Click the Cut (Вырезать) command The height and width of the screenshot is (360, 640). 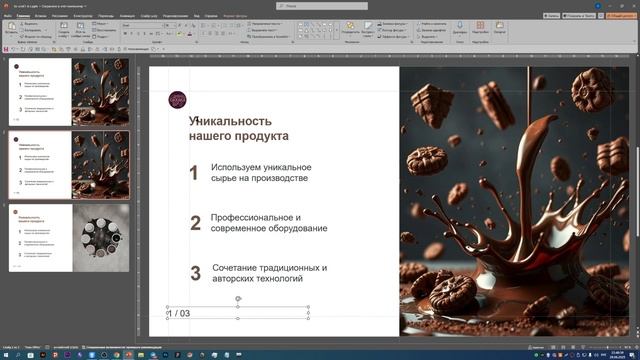click(x=29, y=24)
